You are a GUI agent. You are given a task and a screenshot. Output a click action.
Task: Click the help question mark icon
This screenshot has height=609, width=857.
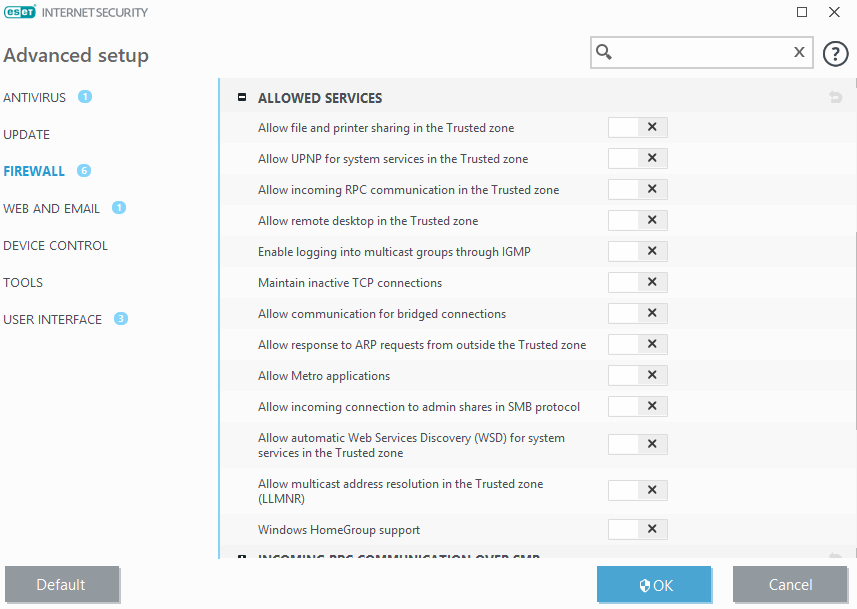point(835,53)
